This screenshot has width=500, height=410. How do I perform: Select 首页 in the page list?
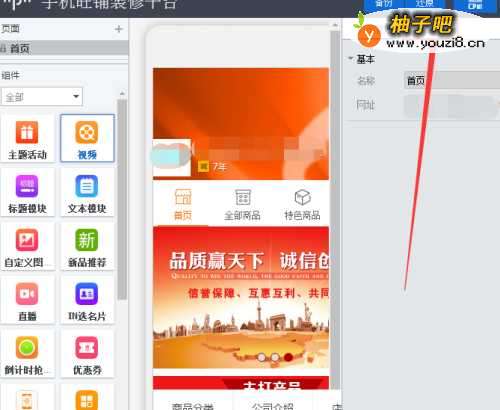tap(64, 49)
